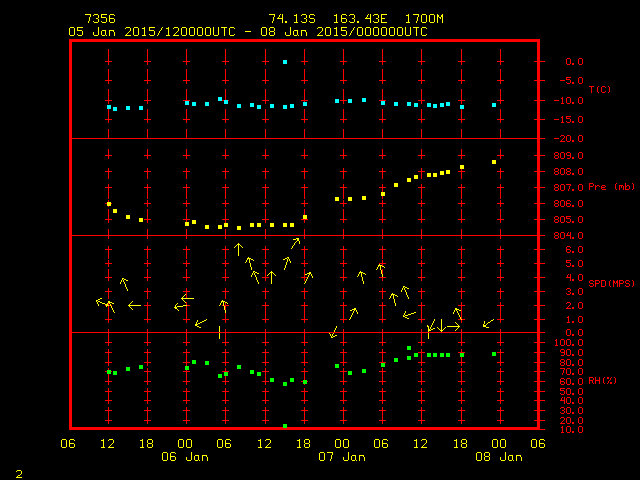The image size is (640, 480).
Task: Select the 07 Jan date label
Action: pyautogui.click(x=343, y=457)
